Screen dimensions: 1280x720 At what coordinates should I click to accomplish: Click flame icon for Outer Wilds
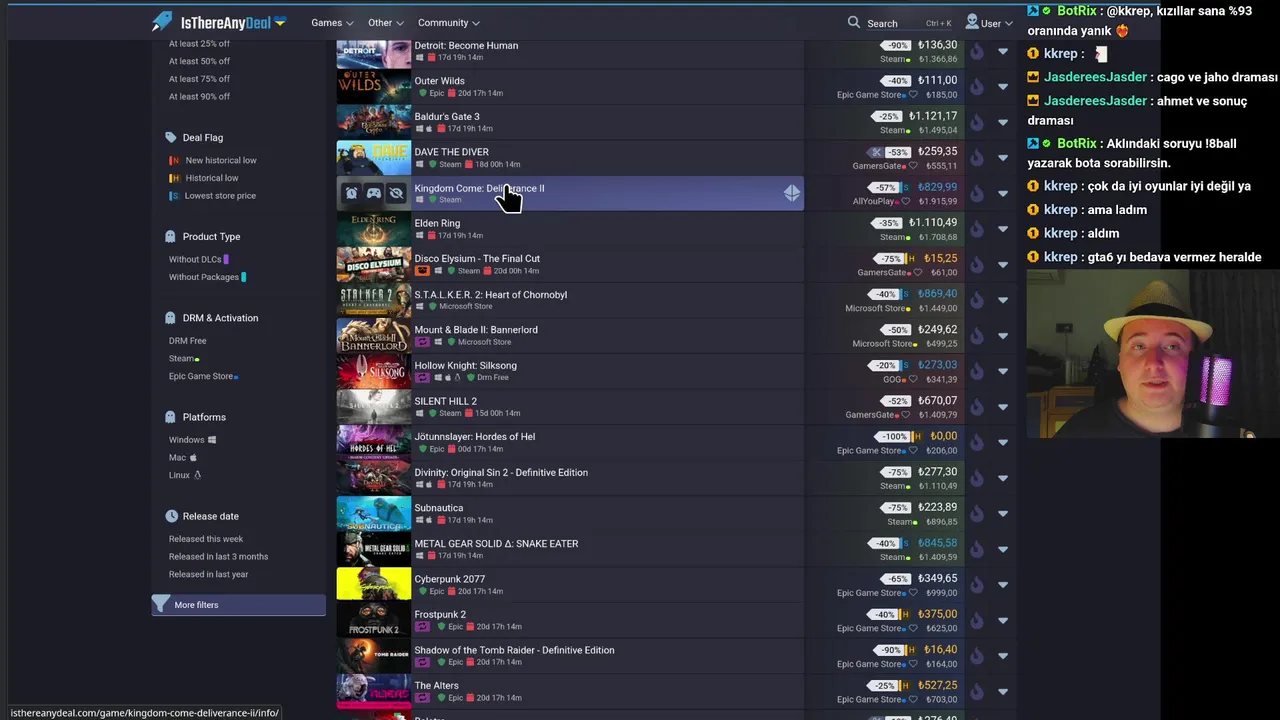coord(976,87)
